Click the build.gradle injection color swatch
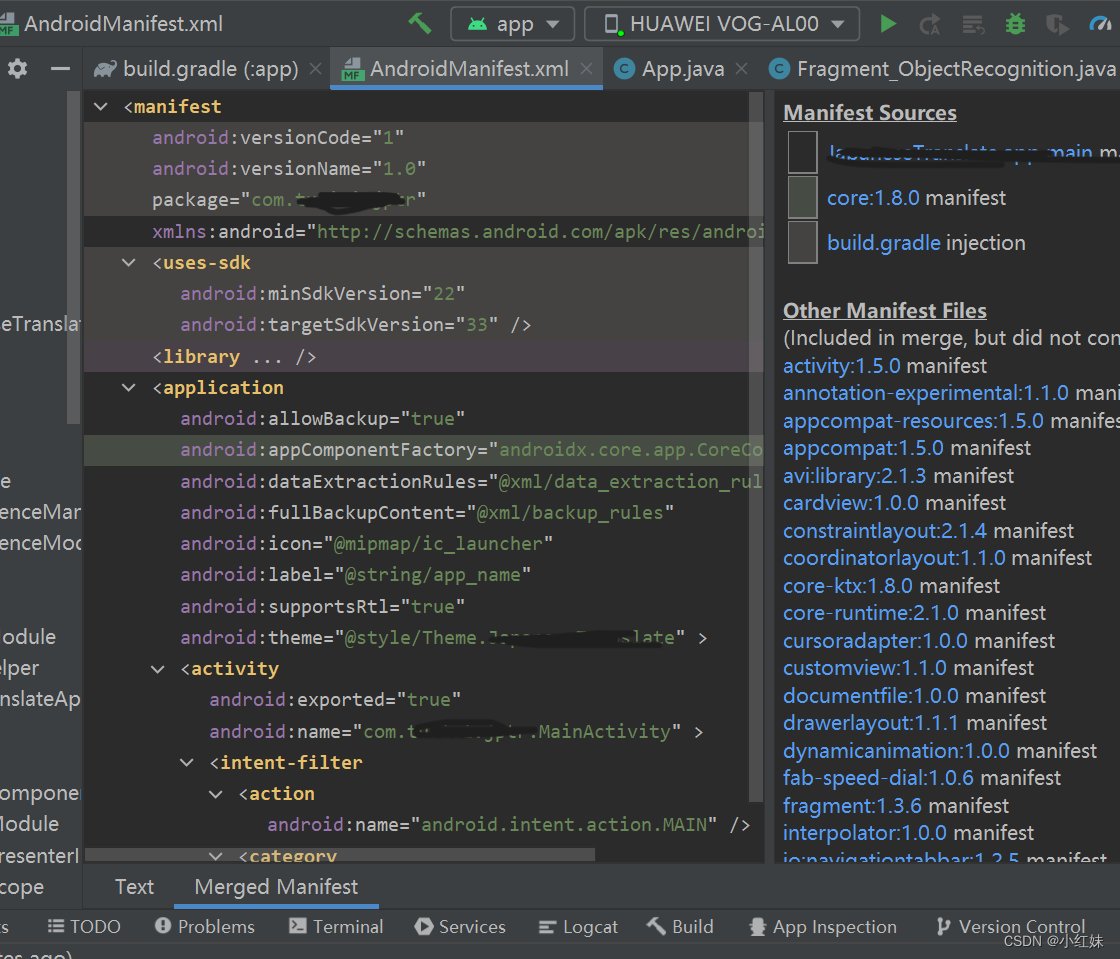 pyautogui.click(x=802, y=242)
